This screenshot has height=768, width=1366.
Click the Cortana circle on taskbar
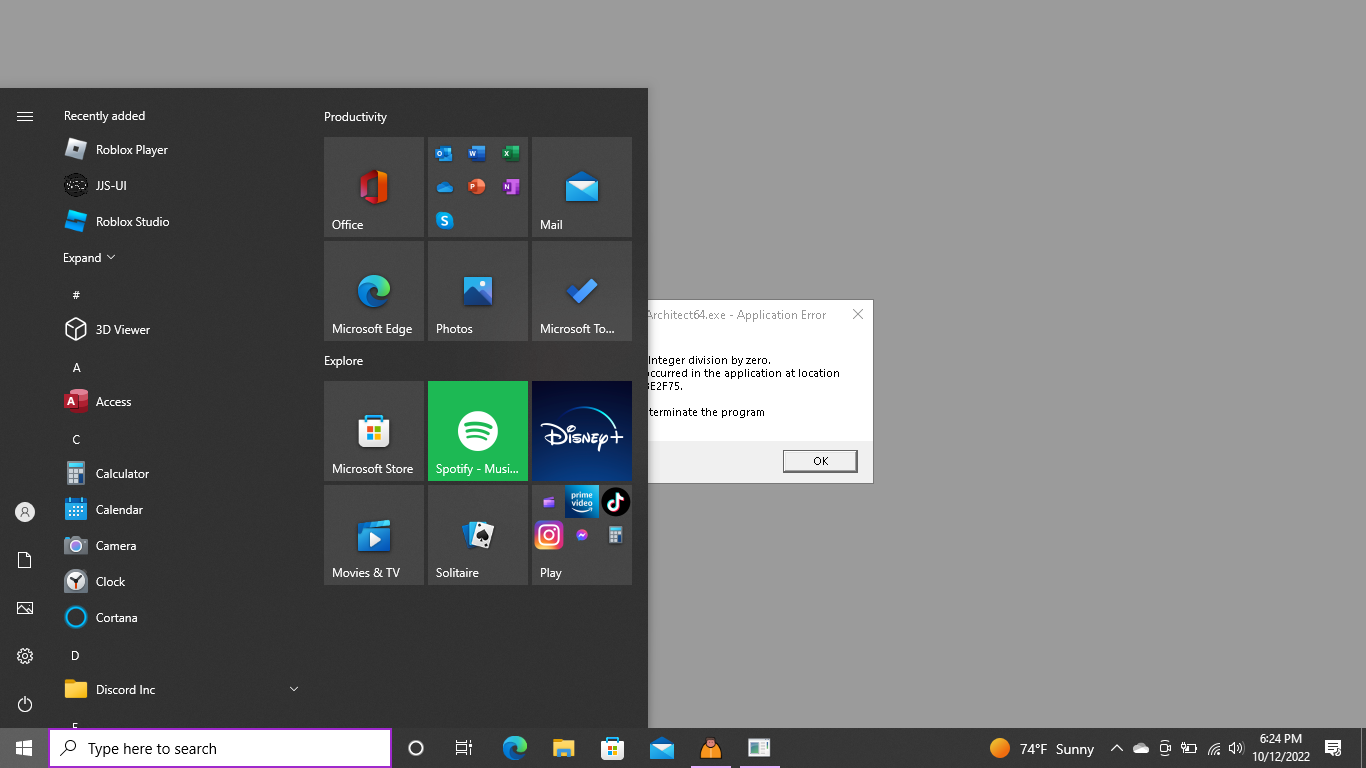pos(416,748)
